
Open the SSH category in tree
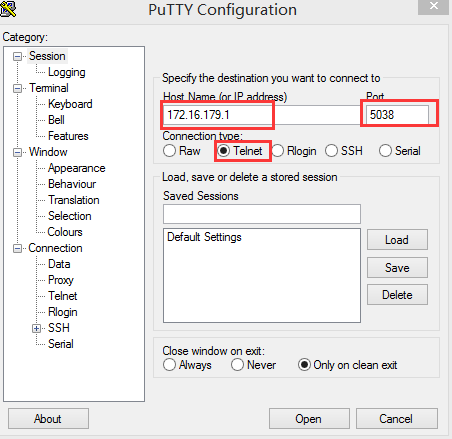click(59, 328)
